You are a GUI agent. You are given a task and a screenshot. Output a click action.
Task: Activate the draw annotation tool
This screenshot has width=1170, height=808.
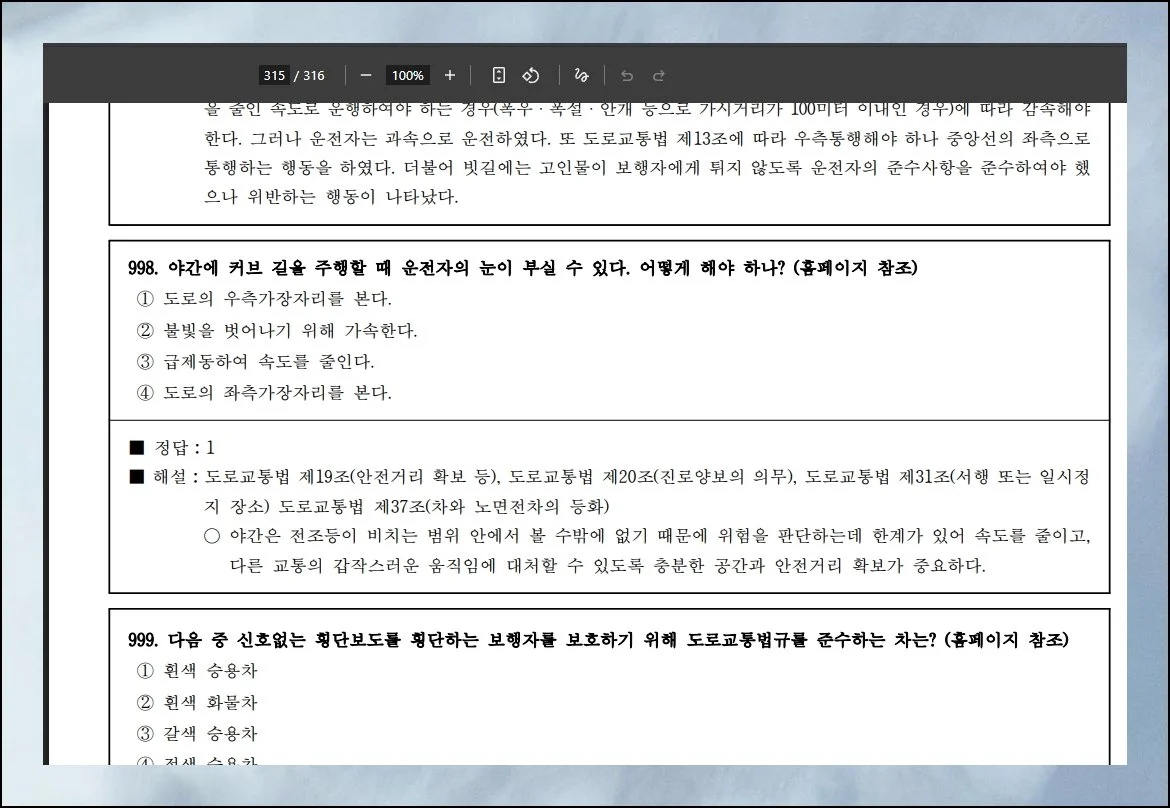(581, 75)
